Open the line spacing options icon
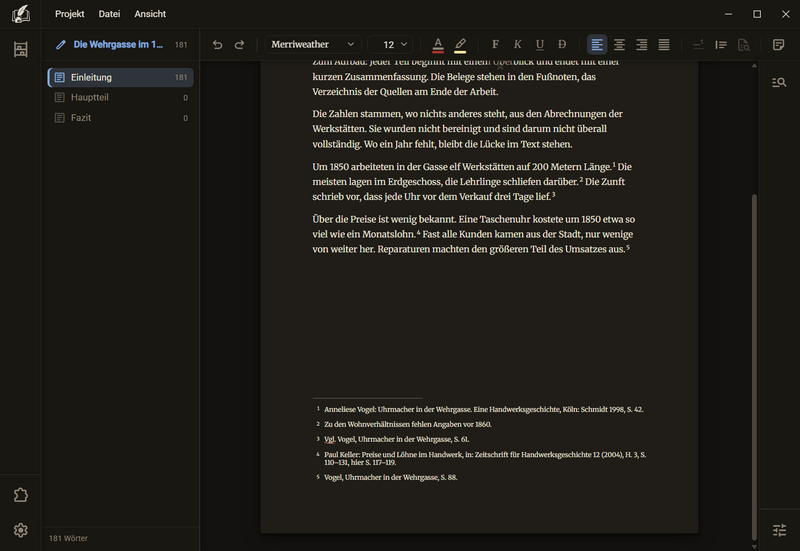800x551 pixels. click(x=721, y=44)
